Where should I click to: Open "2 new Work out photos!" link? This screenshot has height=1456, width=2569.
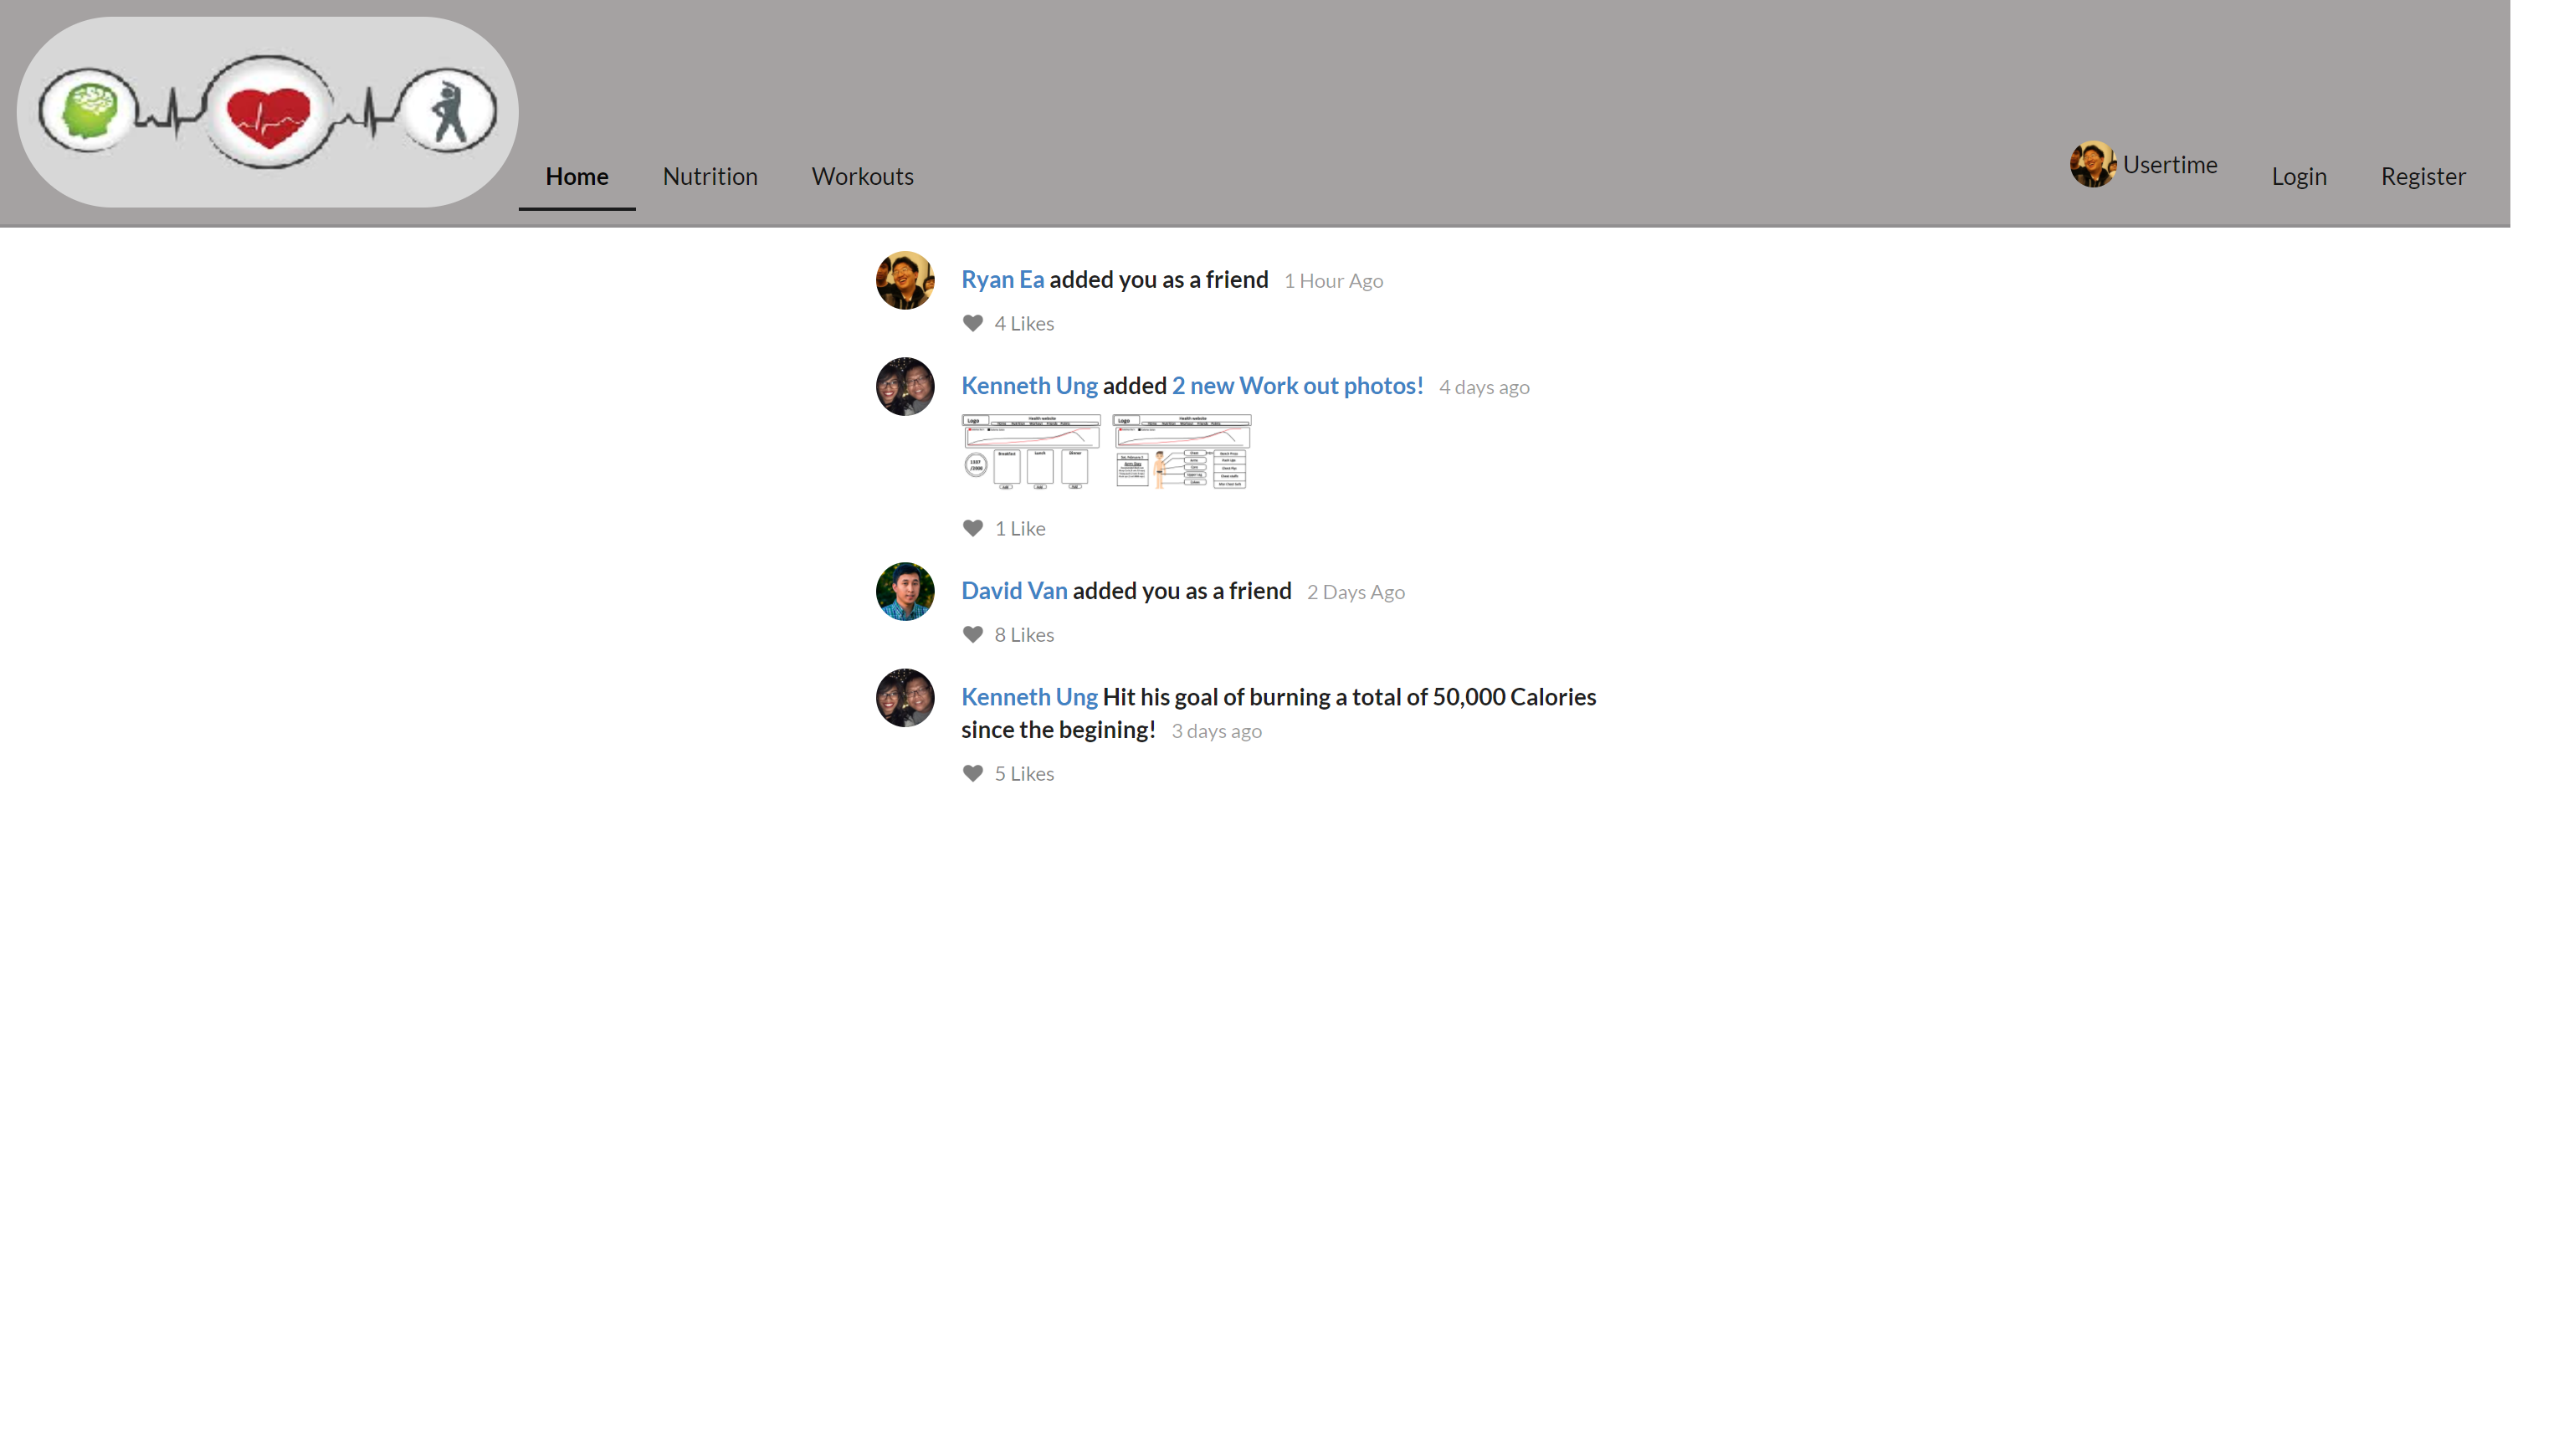point(1297,385)
